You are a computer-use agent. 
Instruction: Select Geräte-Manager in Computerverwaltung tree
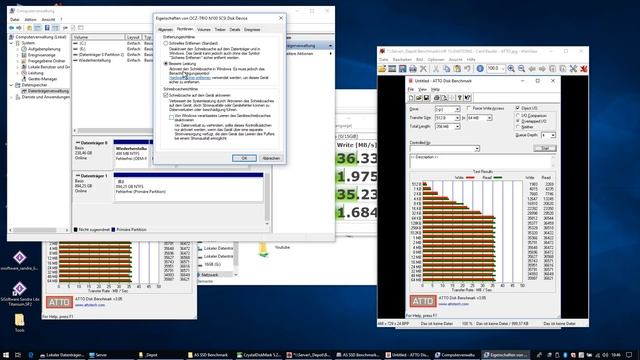click(42, 79)
